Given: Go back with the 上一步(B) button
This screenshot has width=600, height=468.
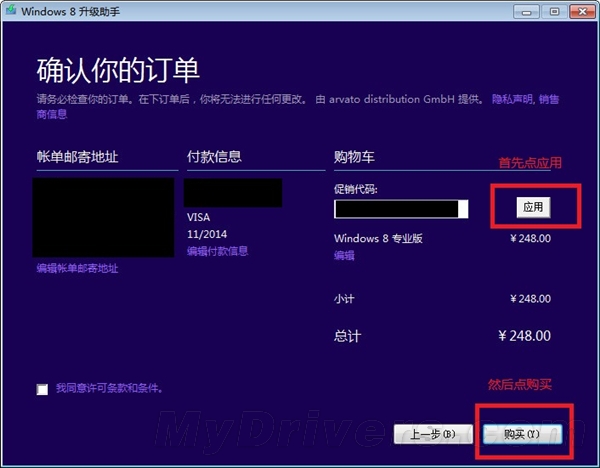Looking at the screenshot, I should pyautogui.click(x=433, y=434).
